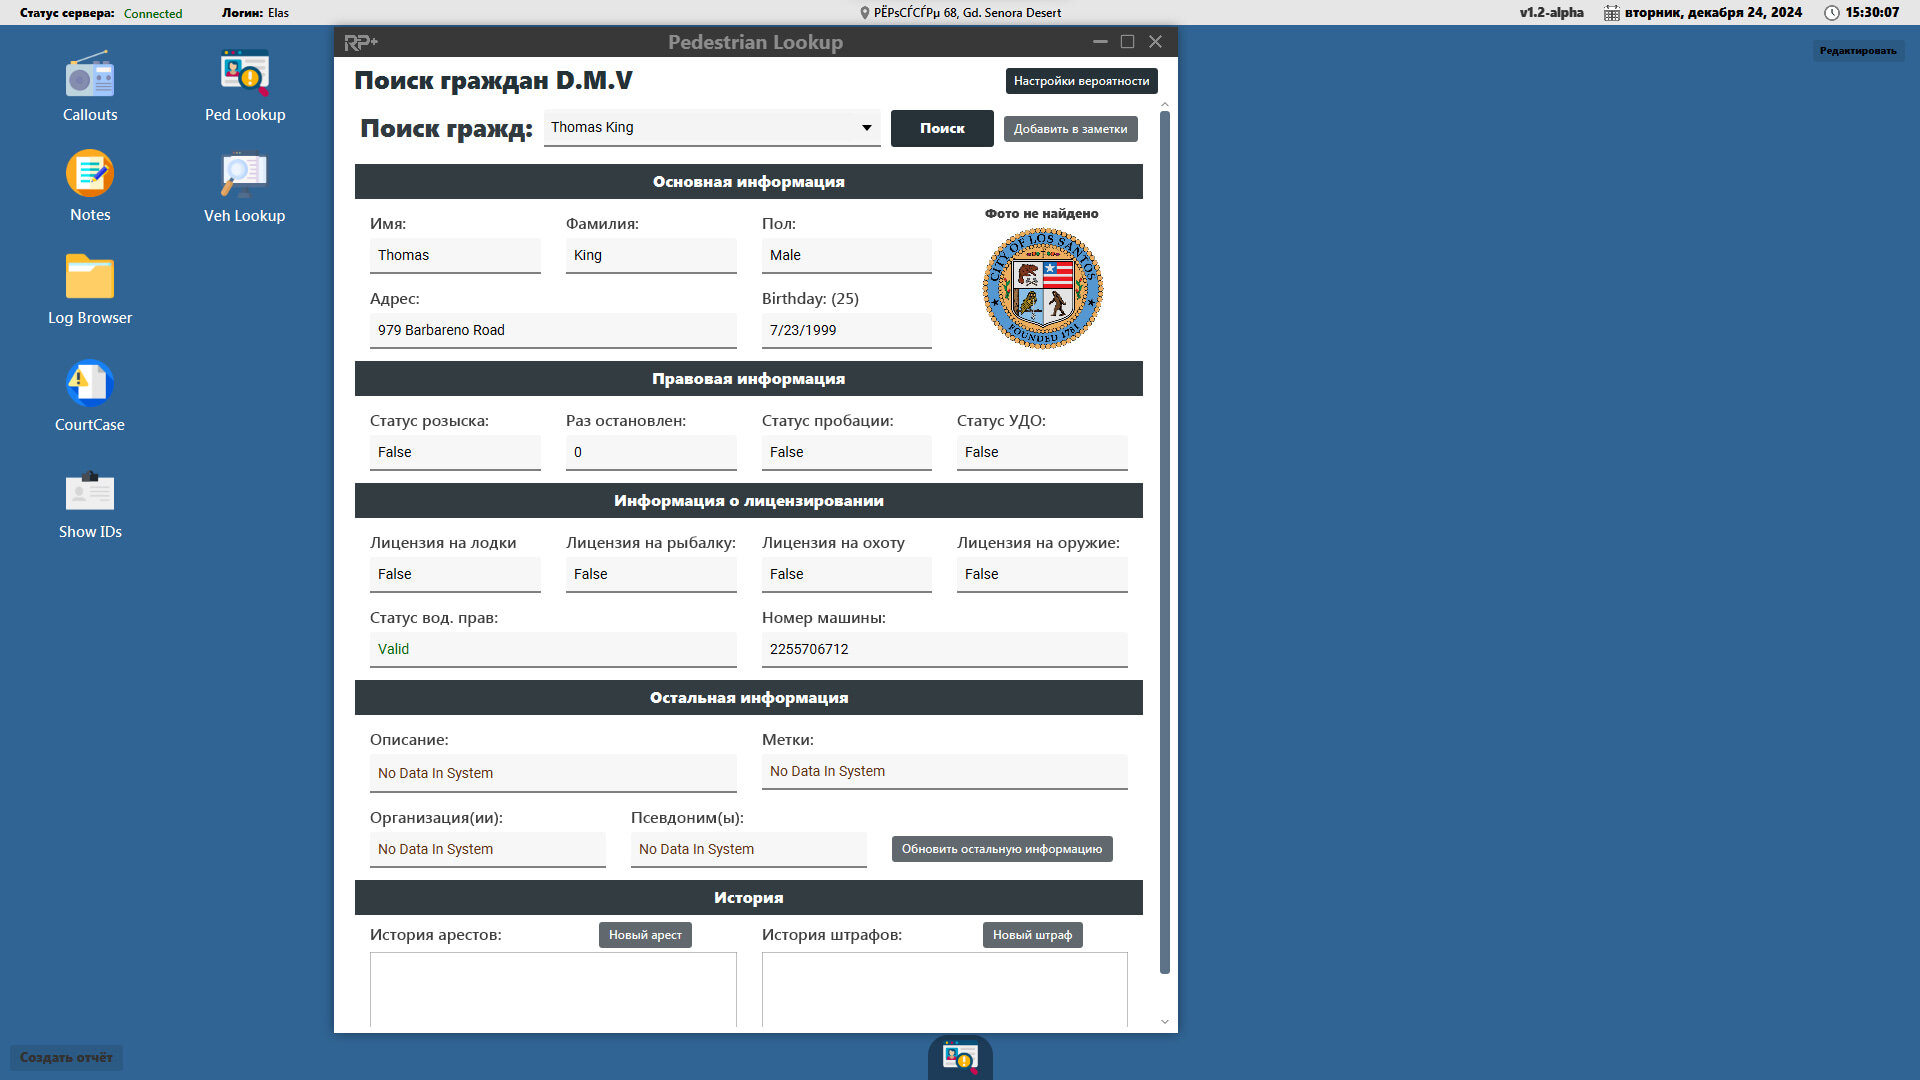Click Новый штраф button

coord(1032,935)
